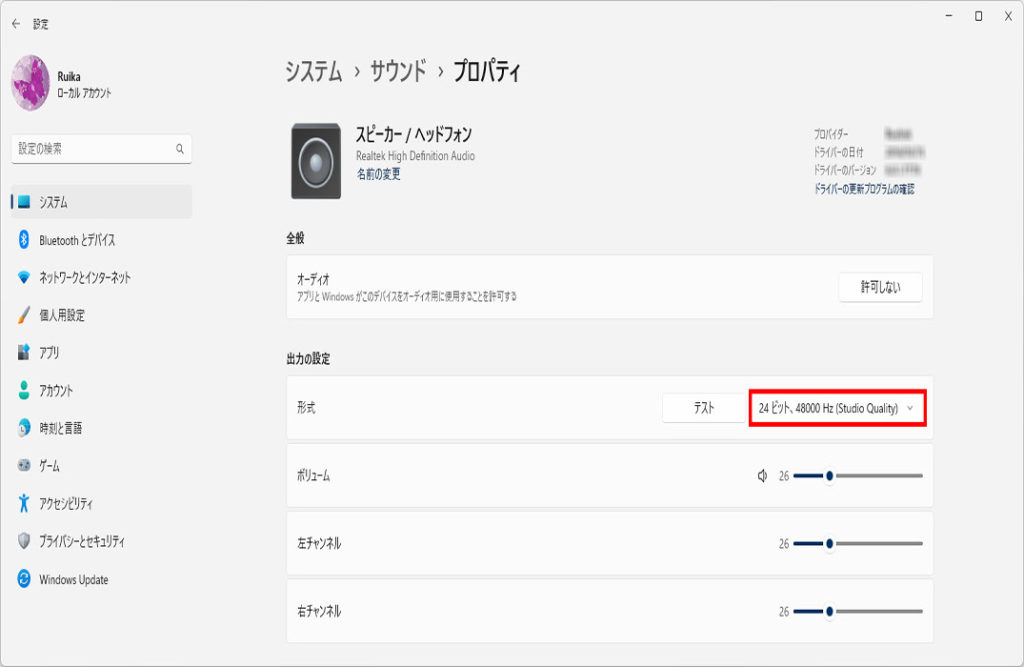This screenshot has height=667, width=1024.
Task: Click the 個人用設定 paintbrush icon
Action: coord(24,315)
